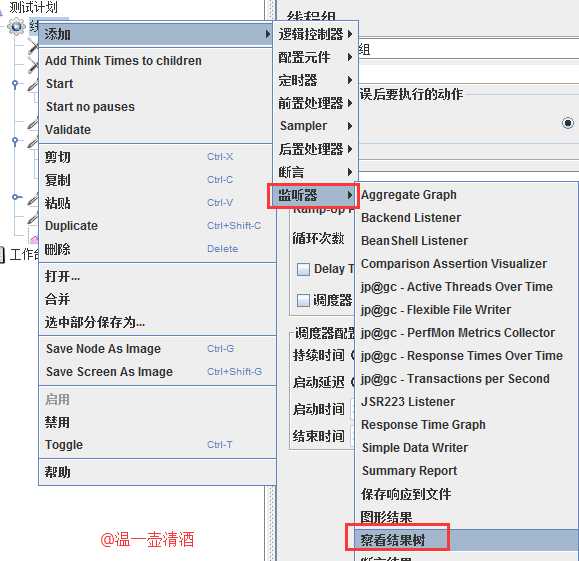The image size is (579, 561).
Task: Select Backend Listener
Action: click(466, 218)
